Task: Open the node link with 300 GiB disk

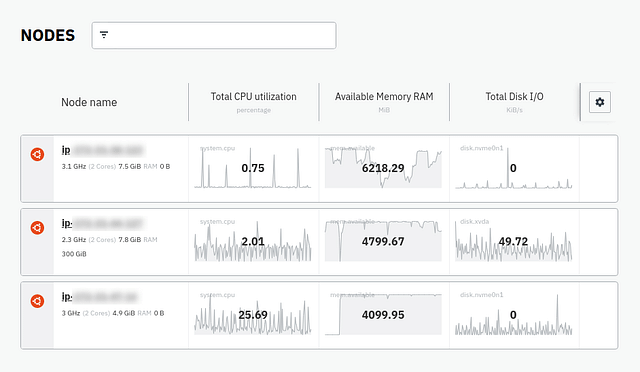Action: (x=102, y=223)
